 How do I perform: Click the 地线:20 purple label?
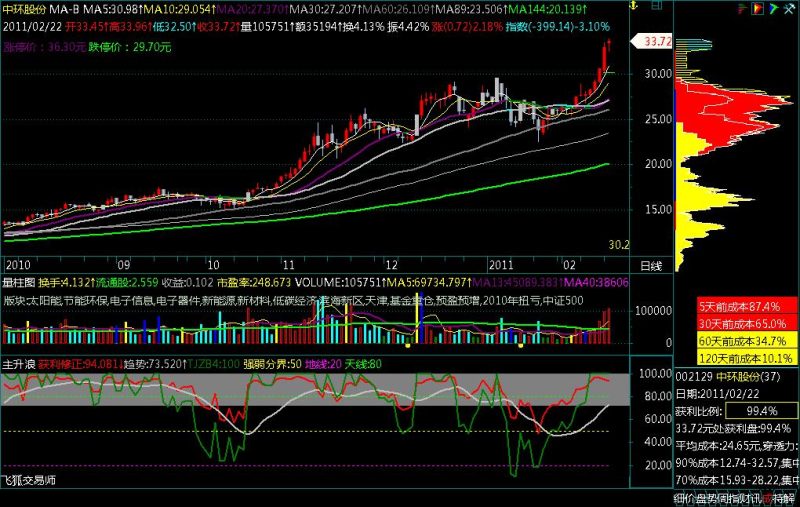[323, 364]
